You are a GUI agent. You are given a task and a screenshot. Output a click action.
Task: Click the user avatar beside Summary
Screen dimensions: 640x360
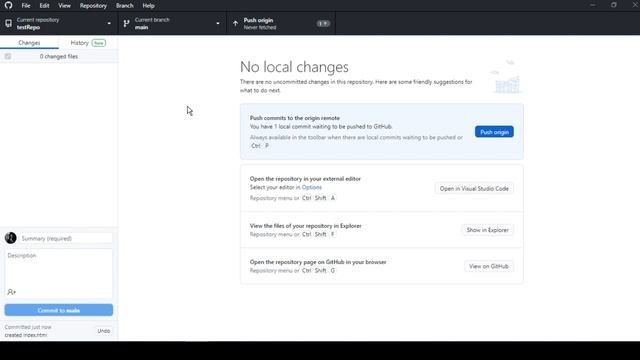pos(11,238)
